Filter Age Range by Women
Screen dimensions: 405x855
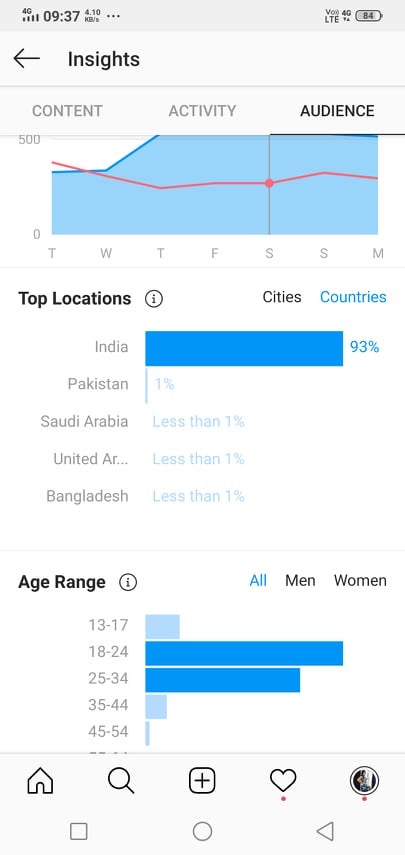(360, 581)
